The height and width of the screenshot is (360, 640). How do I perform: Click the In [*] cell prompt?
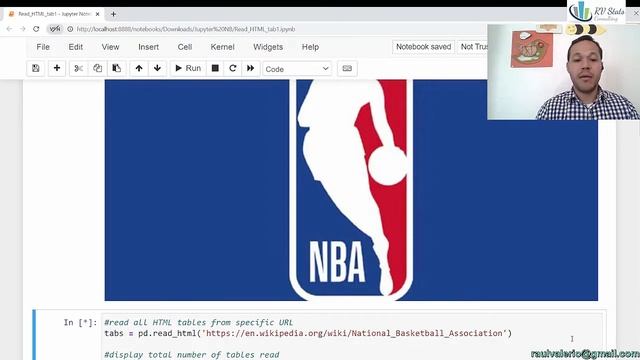(80, 322)
